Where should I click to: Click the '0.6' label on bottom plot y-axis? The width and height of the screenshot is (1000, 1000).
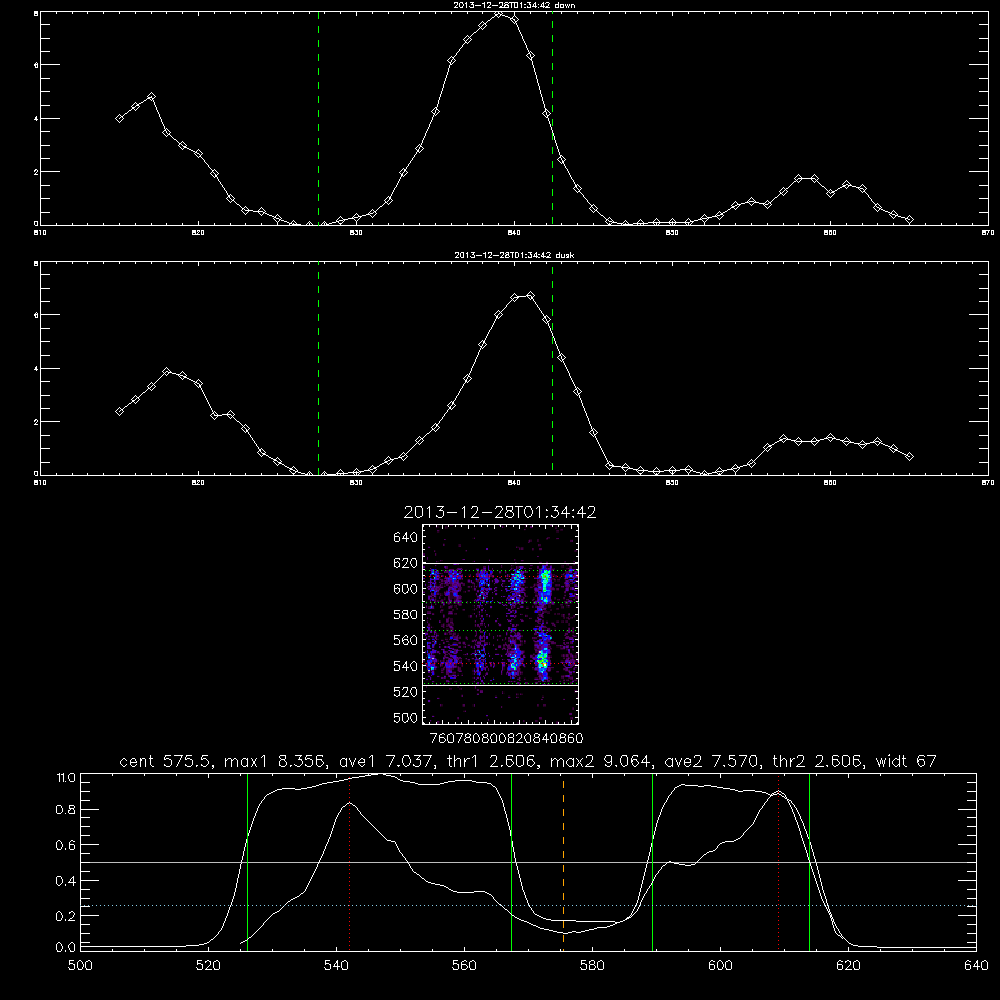pos(66,846)
